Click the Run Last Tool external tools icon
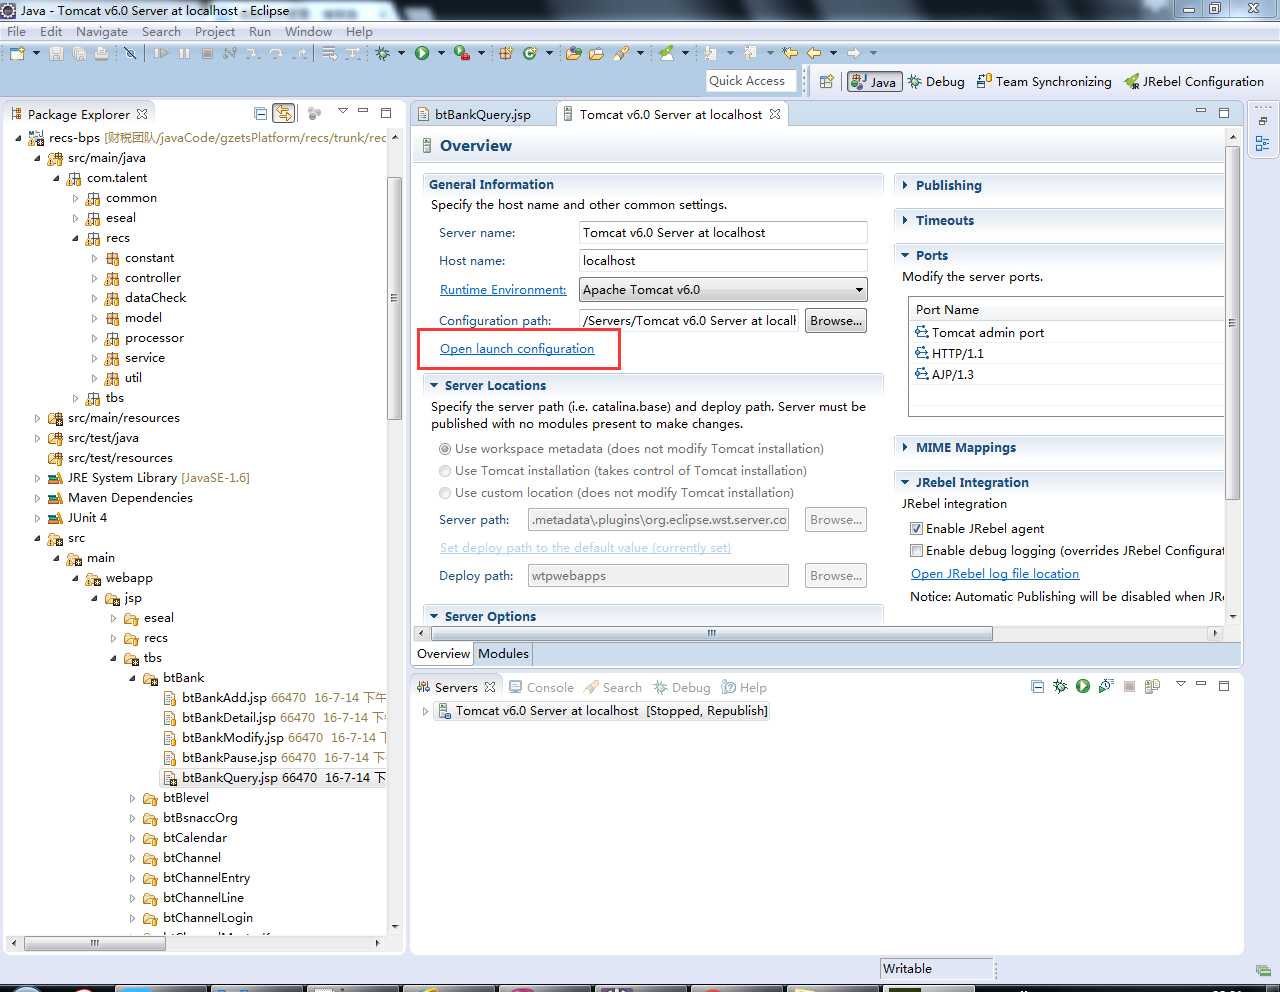Image resolution: width=1280 pixels, height=992 pixels. pos(461,53)
